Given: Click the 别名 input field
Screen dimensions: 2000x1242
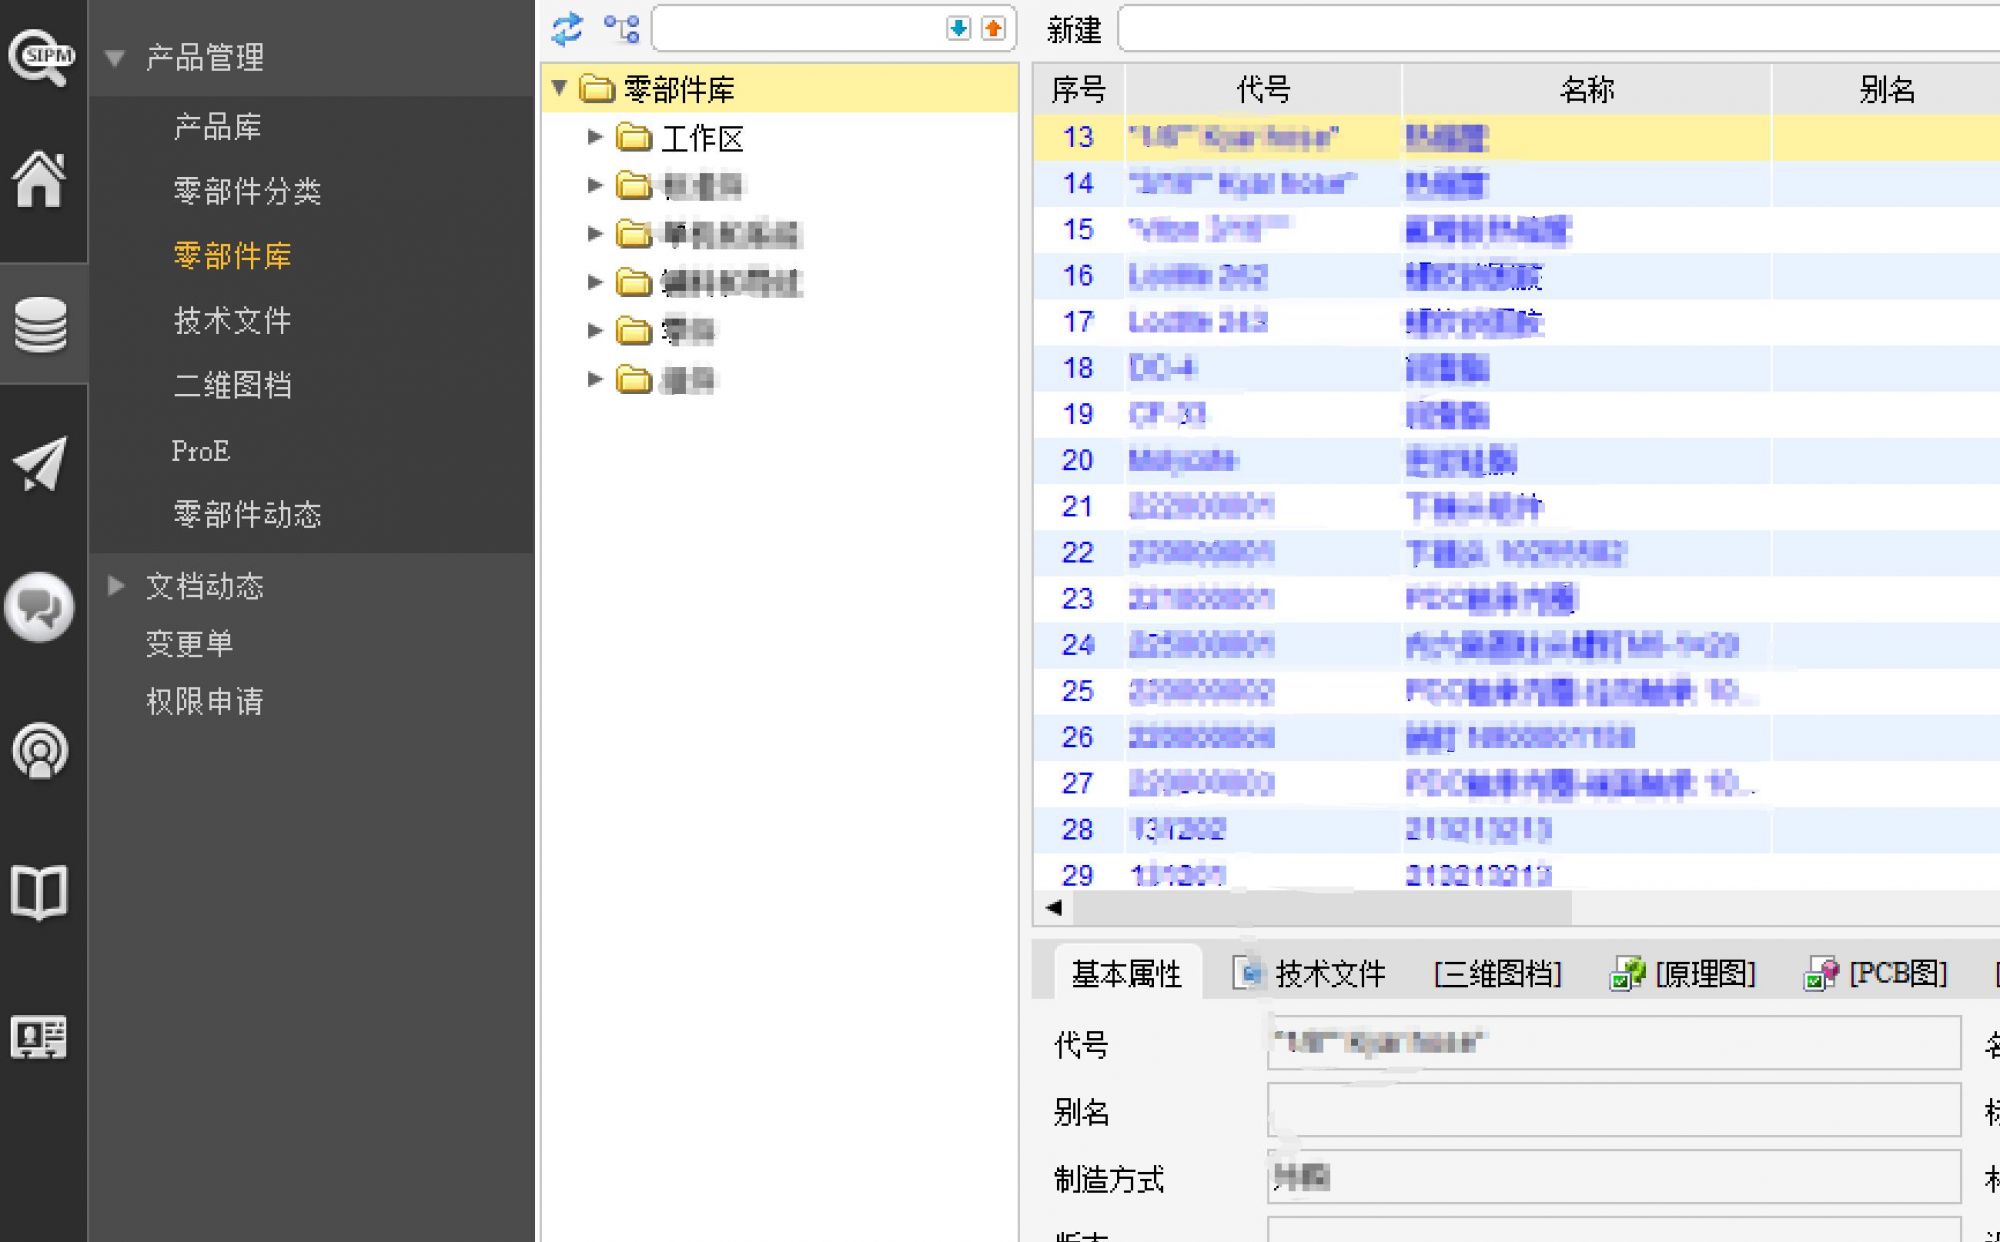Looking at the screenshot, I should [x=1614, y=1110].
